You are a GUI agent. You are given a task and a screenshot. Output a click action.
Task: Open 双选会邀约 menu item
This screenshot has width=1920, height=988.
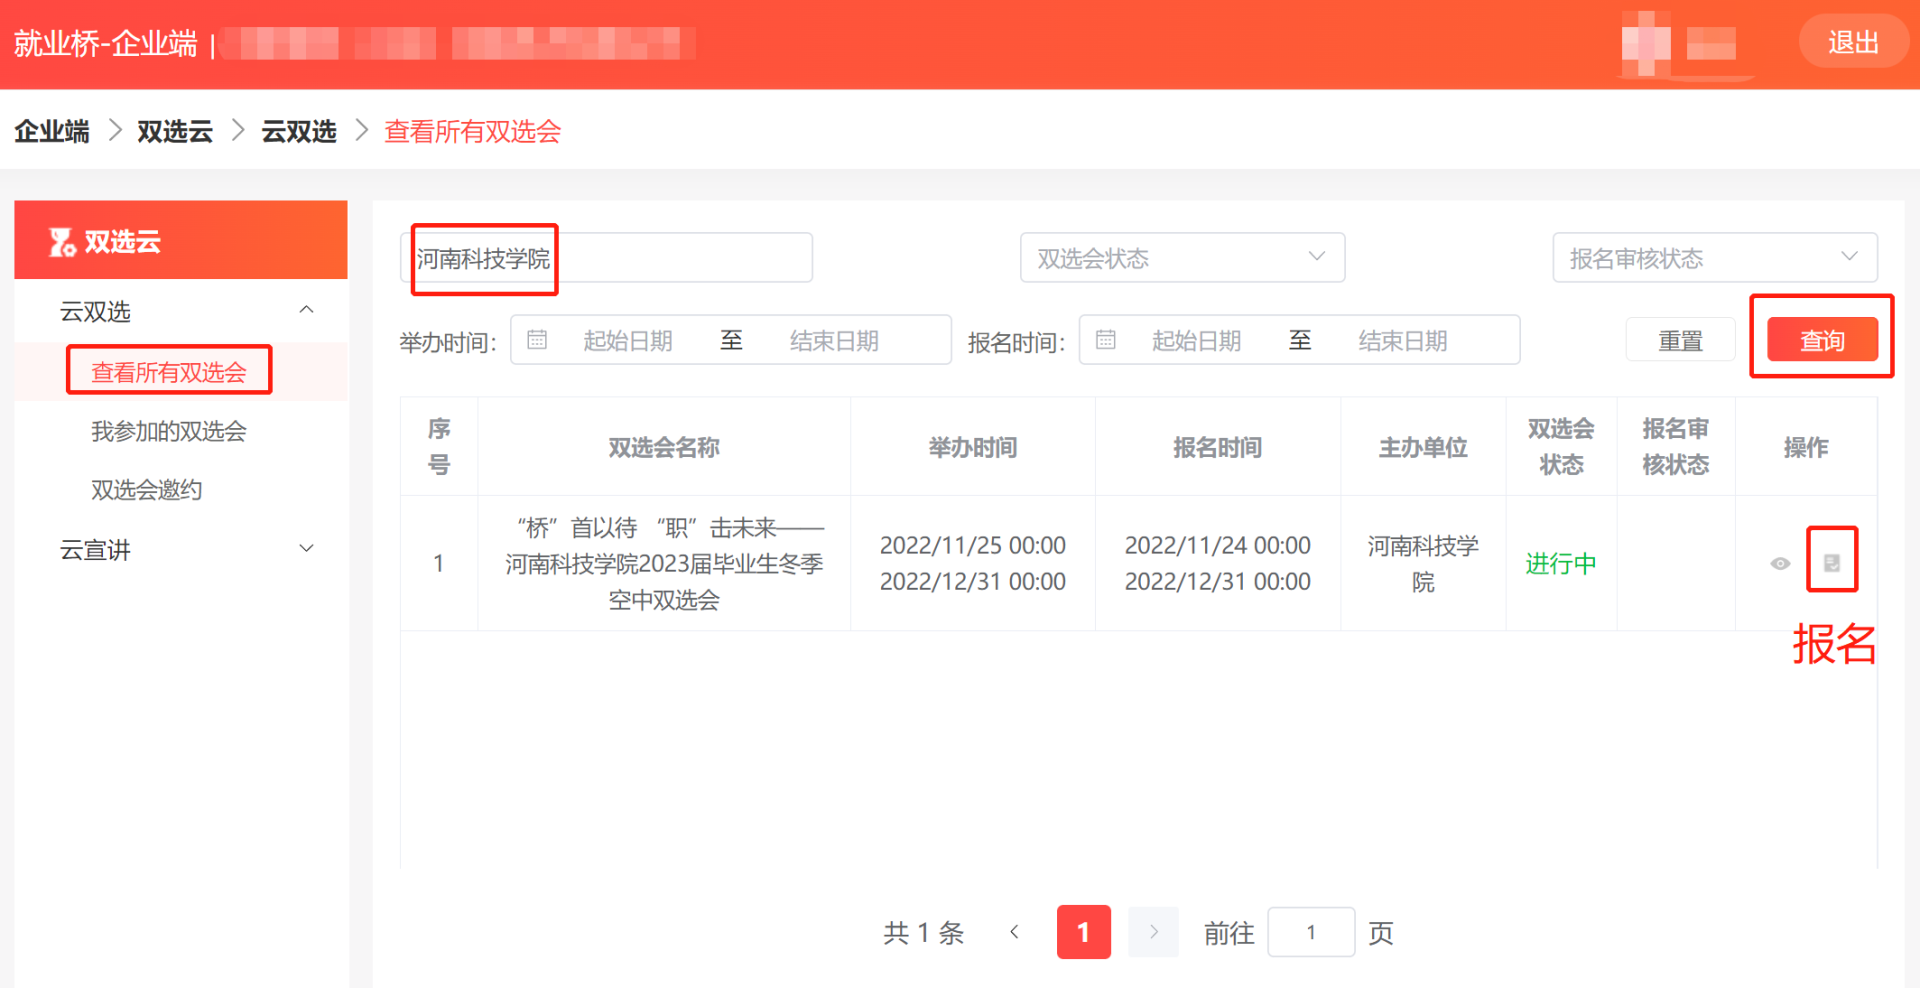tap(147, 490)
